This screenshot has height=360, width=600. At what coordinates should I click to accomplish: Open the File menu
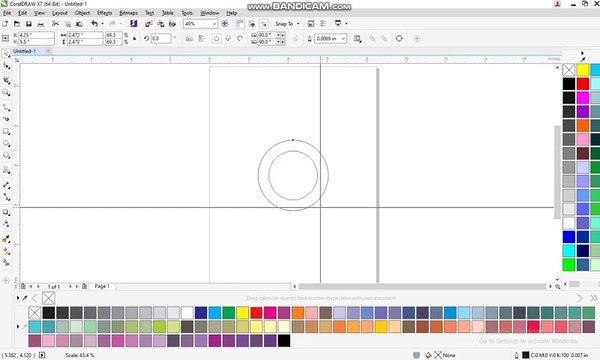7,13
